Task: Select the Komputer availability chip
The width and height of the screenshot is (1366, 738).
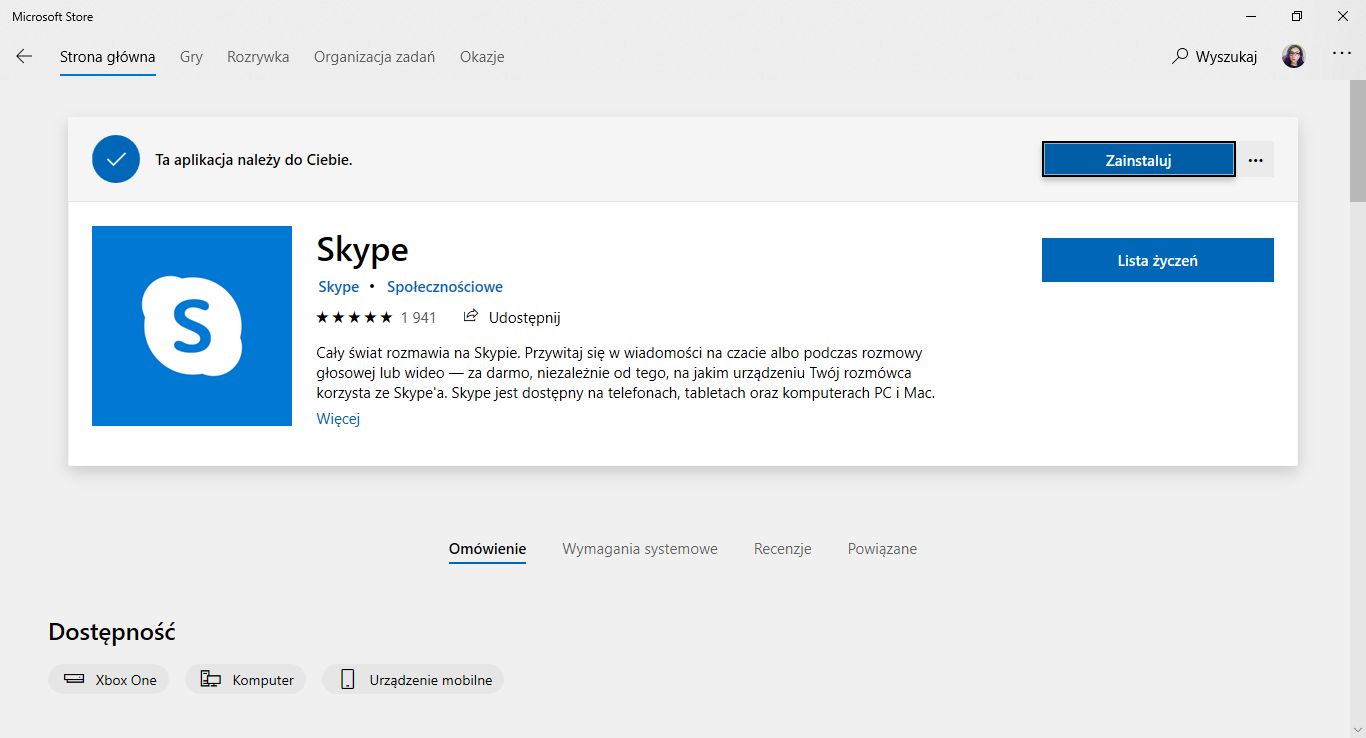Action: point(246,680)
